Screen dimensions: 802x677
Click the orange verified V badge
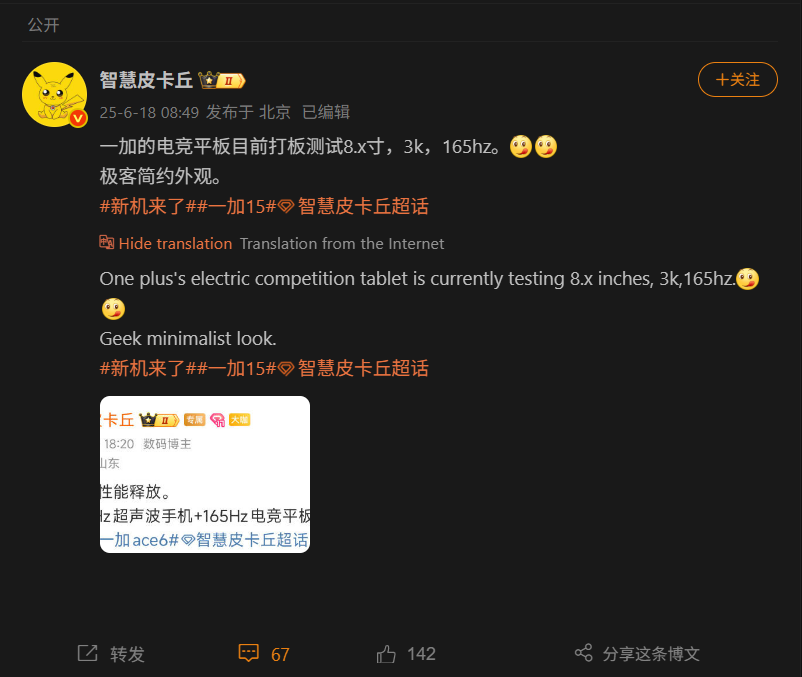(x=78, y=118)
